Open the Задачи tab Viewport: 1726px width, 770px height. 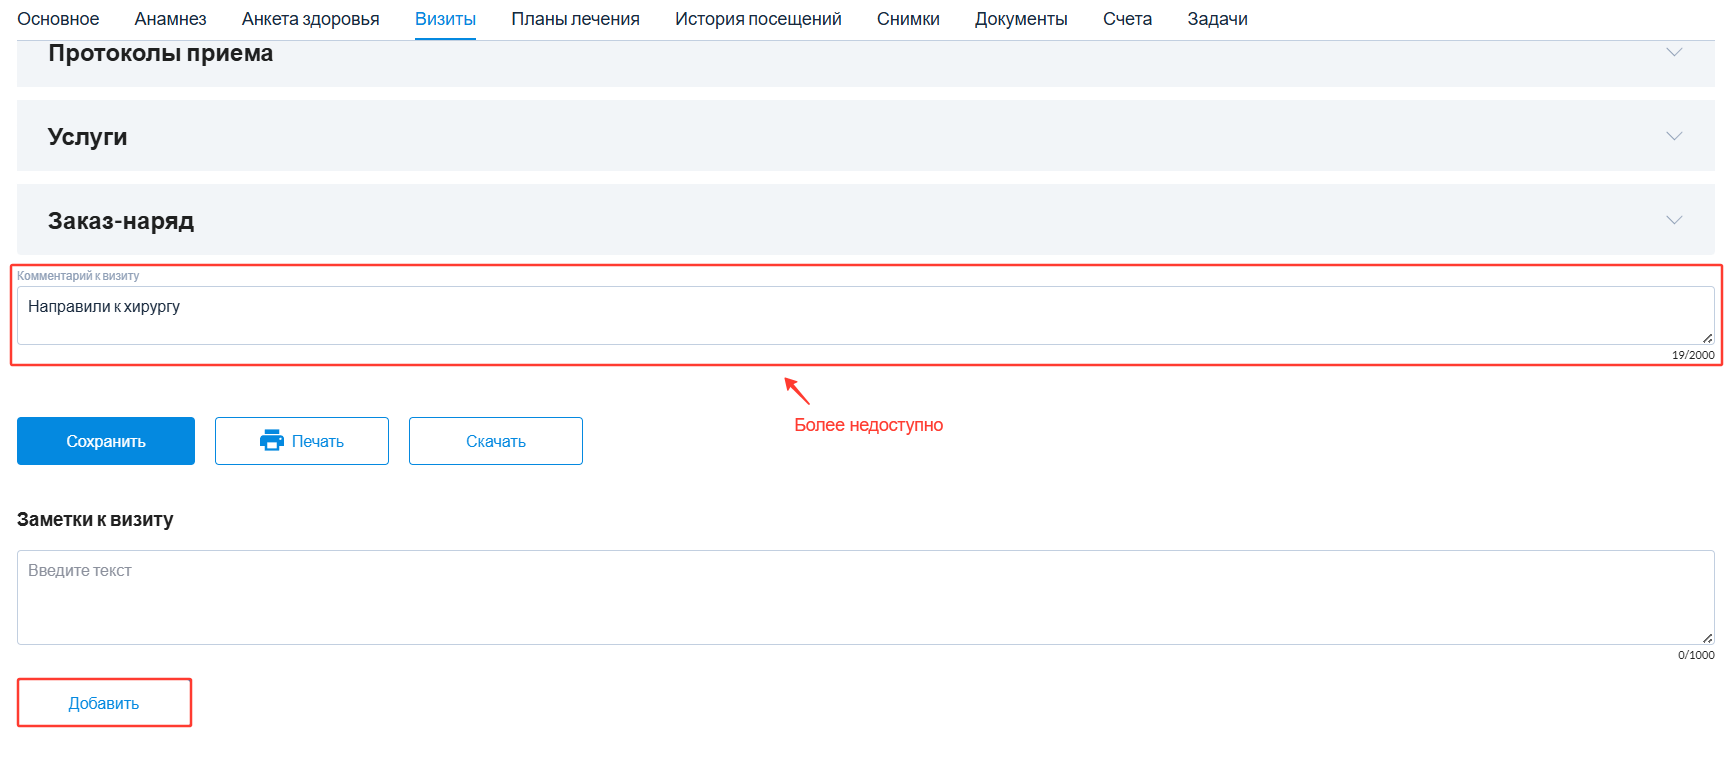click(1217, 19)
